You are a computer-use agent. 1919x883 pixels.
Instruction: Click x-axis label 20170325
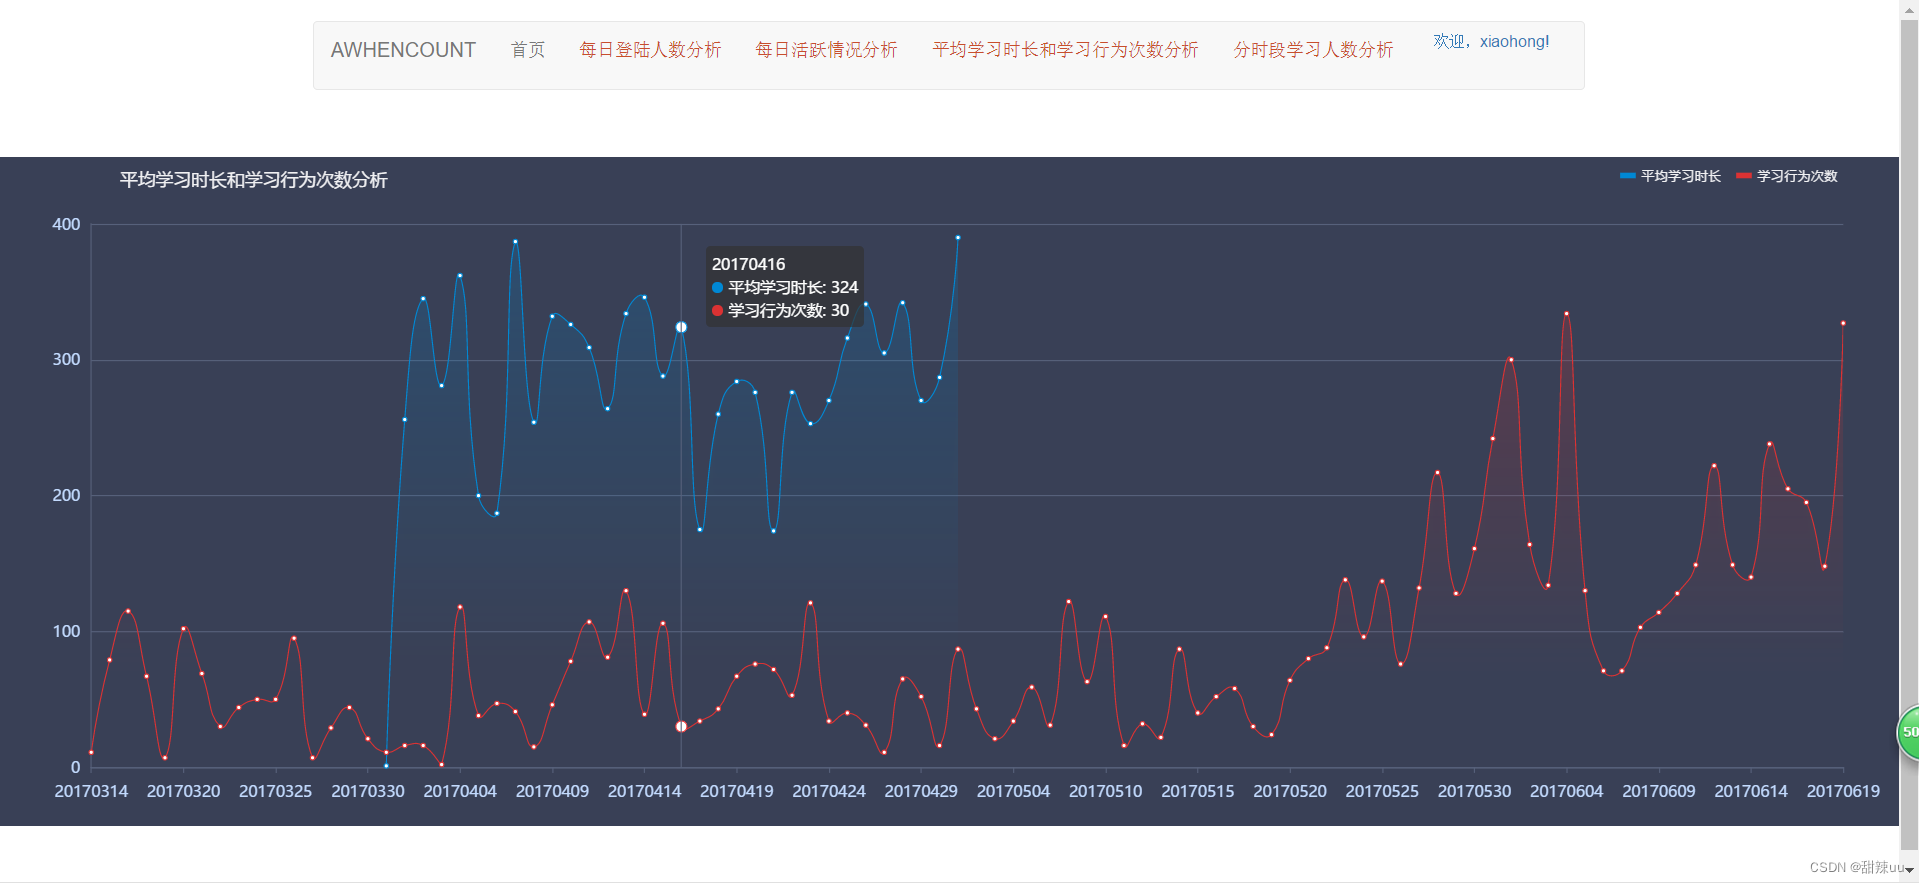[275, 791]
